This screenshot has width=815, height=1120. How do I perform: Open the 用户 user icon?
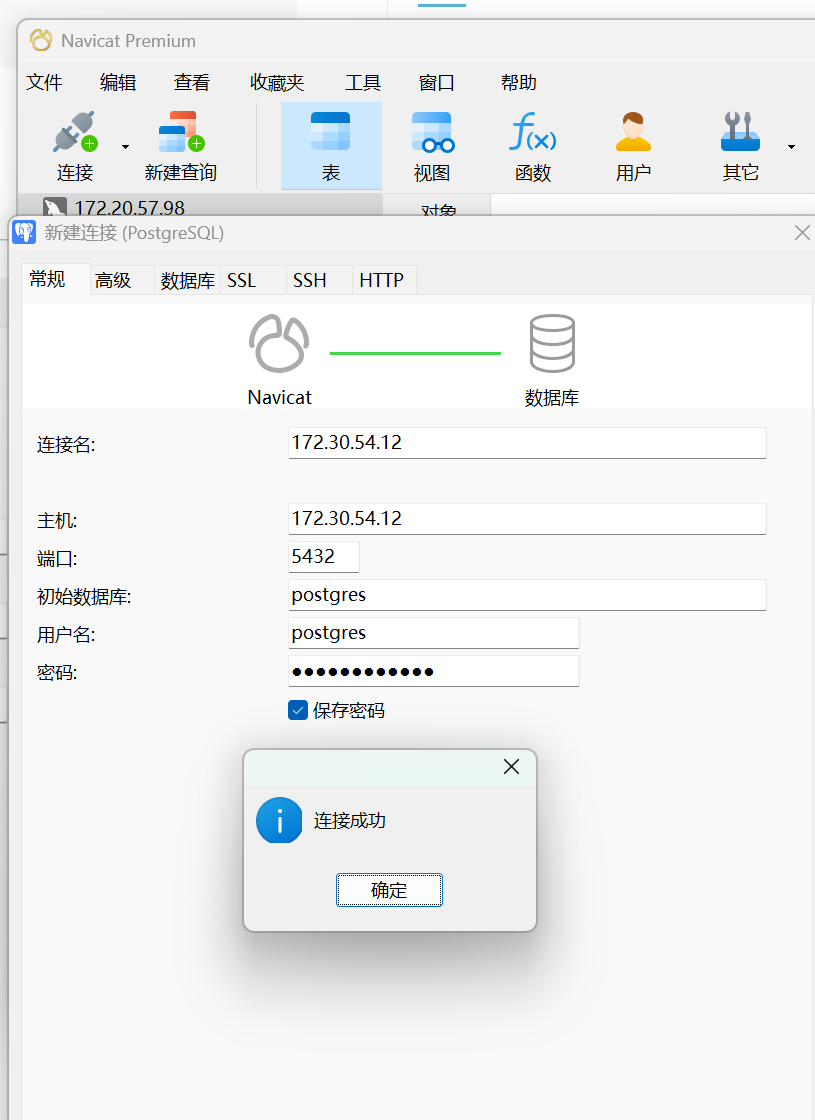tap(634, 132)
